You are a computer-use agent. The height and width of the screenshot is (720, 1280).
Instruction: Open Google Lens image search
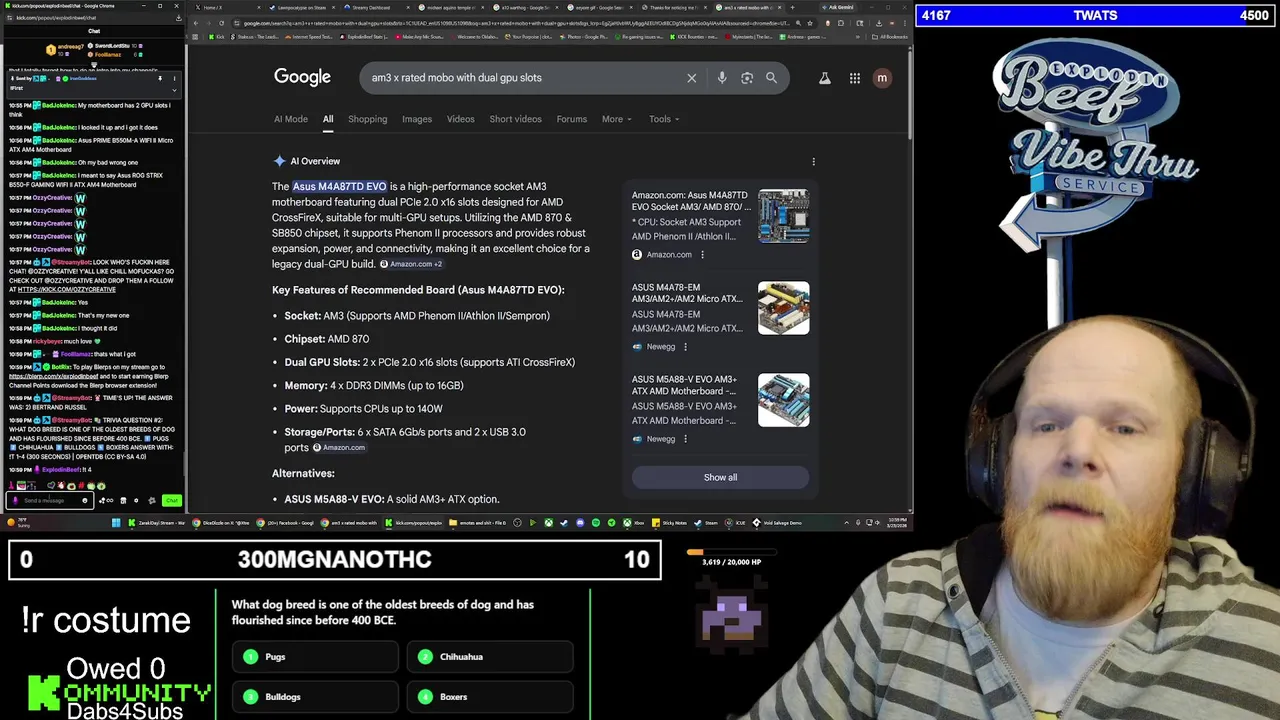pyautogui.click(x=747, y=78)
